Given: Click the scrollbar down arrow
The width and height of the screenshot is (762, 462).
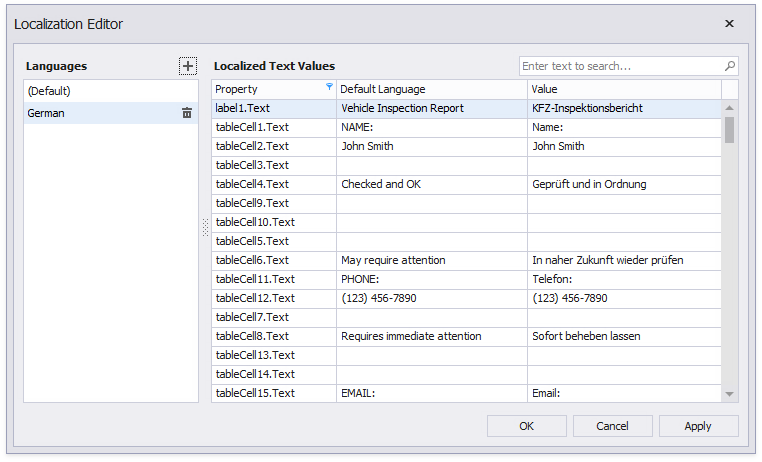Looking at the screenshot, I should [729, 394].
